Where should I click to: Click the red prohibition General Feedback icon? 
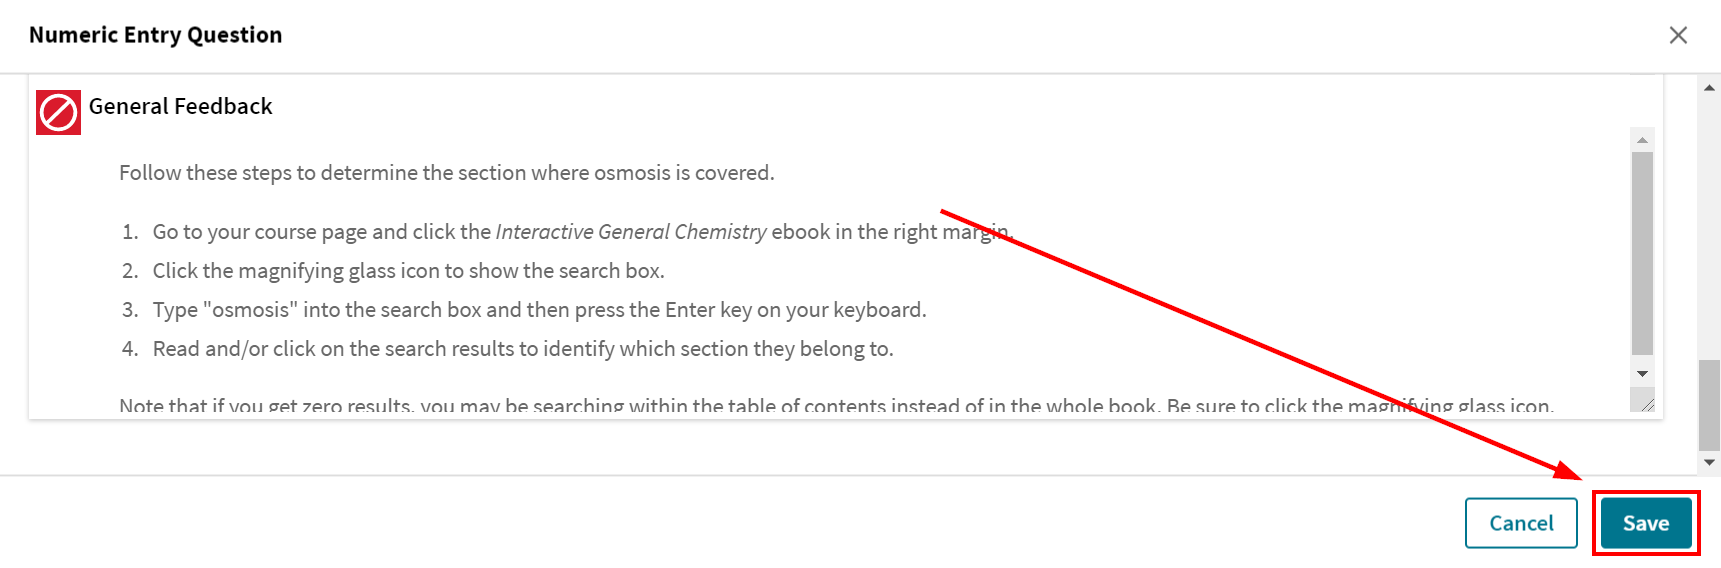(58, 112)
